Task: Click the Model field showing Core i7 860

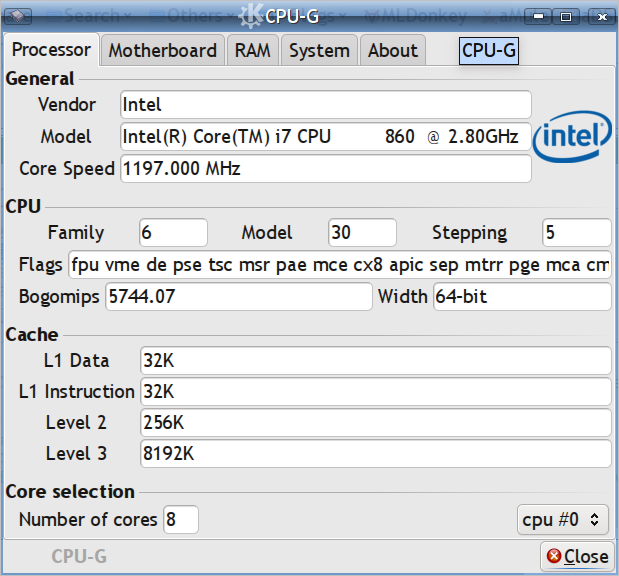Action: [326, 137]
